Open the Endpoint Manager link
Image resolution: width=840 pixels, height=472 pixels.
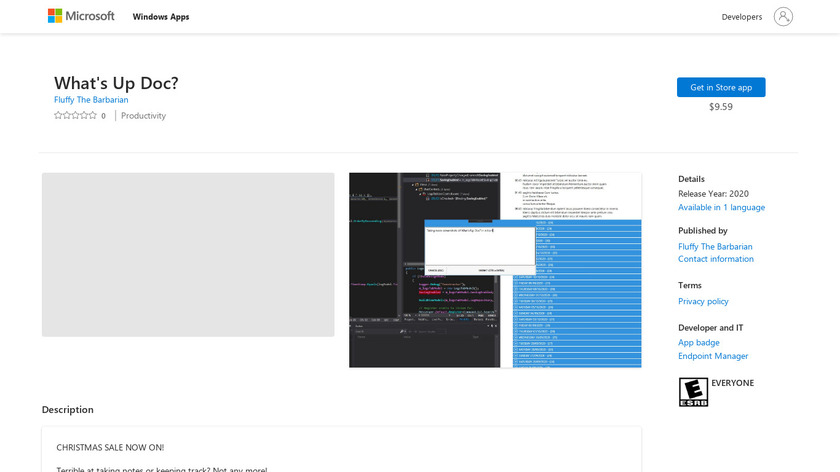point(713,356)
